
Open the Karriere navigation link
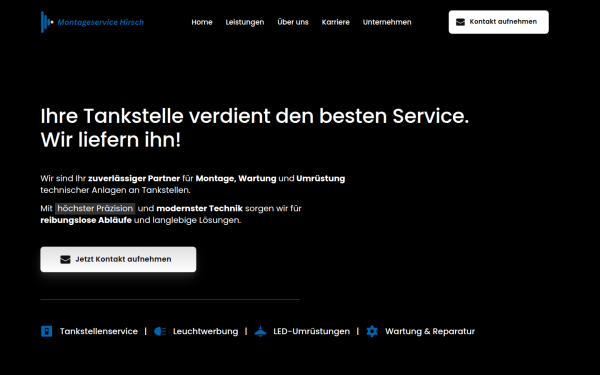[336, 22]
